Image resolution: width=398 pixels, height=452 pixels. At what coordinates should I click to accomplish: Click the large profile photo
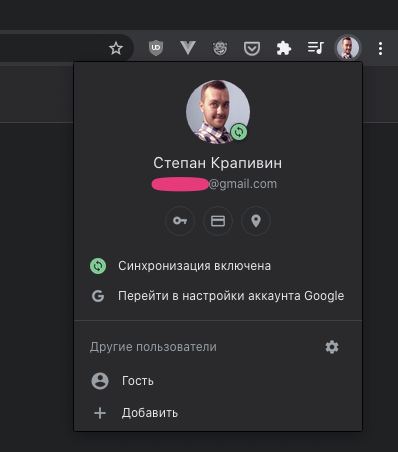(218, 112)
